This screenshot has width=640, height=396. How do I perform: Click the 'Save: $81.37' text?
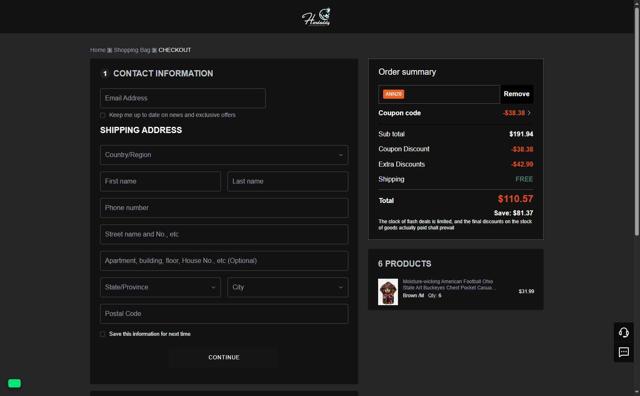[x=513, y=213]
